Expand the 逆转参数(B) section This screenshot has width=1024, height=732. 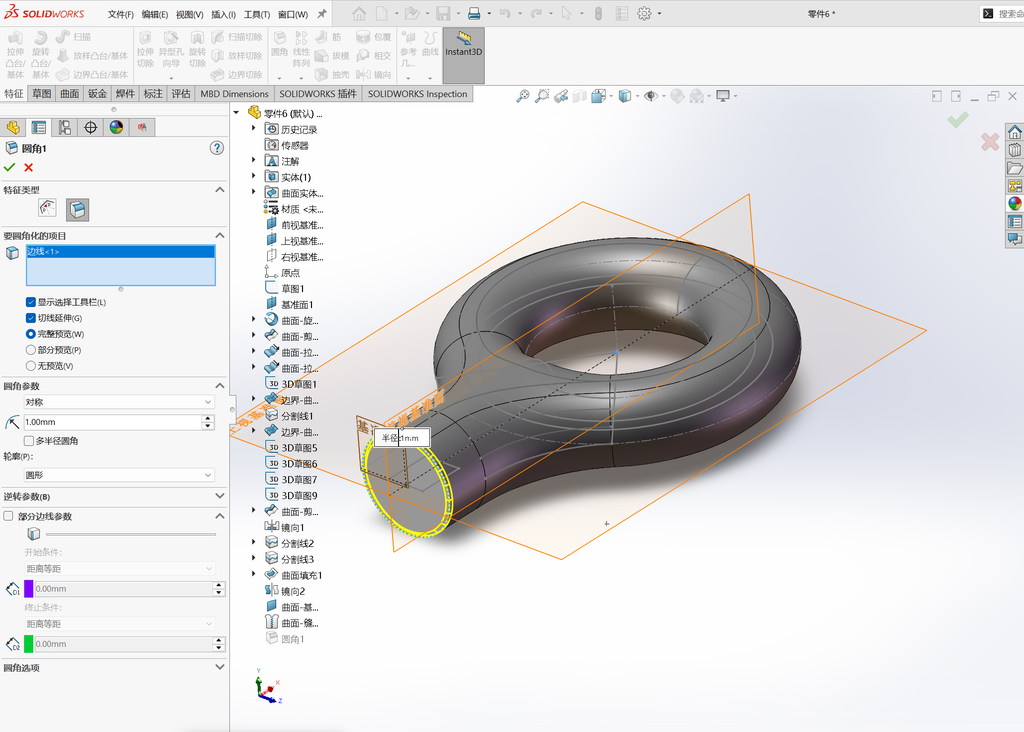pos(219,496)
